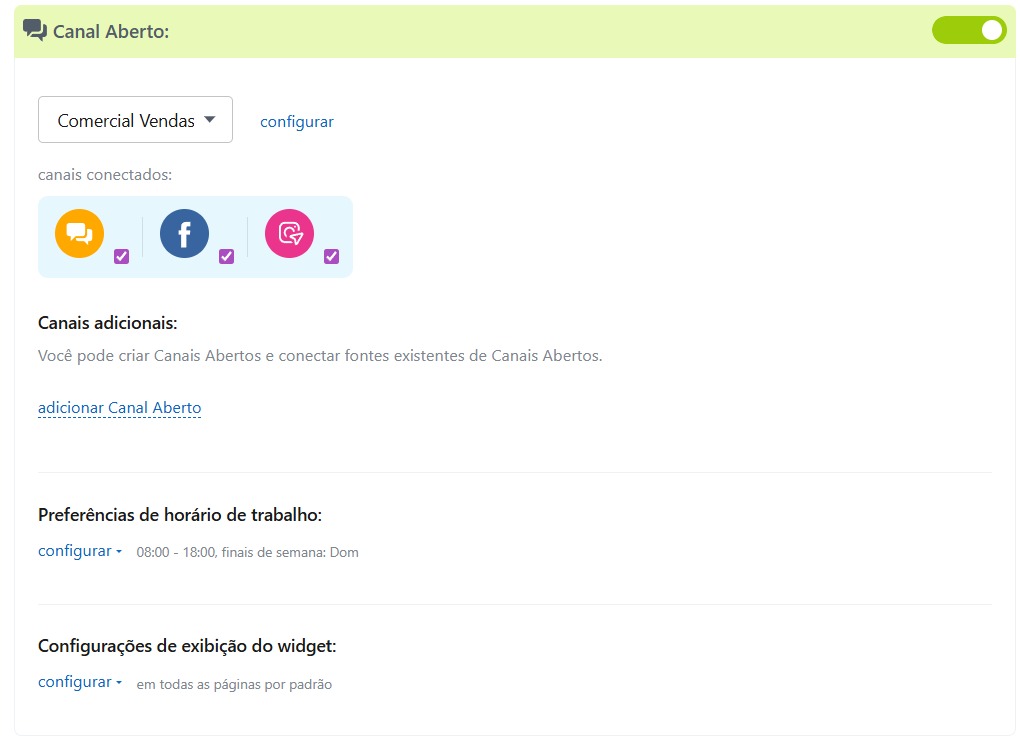Expand configurar under widget display settings
1020x736 pixels.
[x=79, y=682]
